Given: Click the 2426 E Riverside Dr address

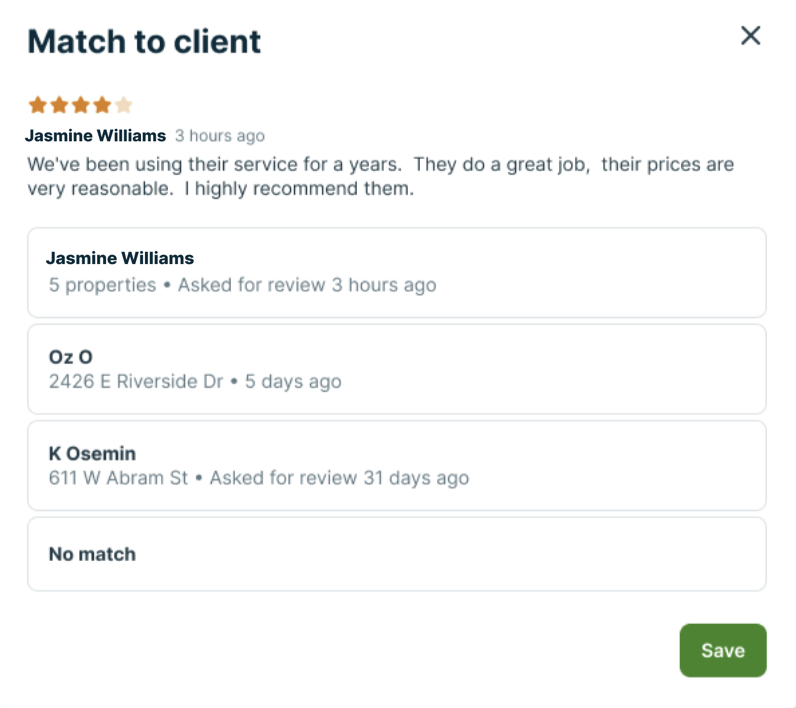Looking at the screenshot, I should [x=136, y=381].
